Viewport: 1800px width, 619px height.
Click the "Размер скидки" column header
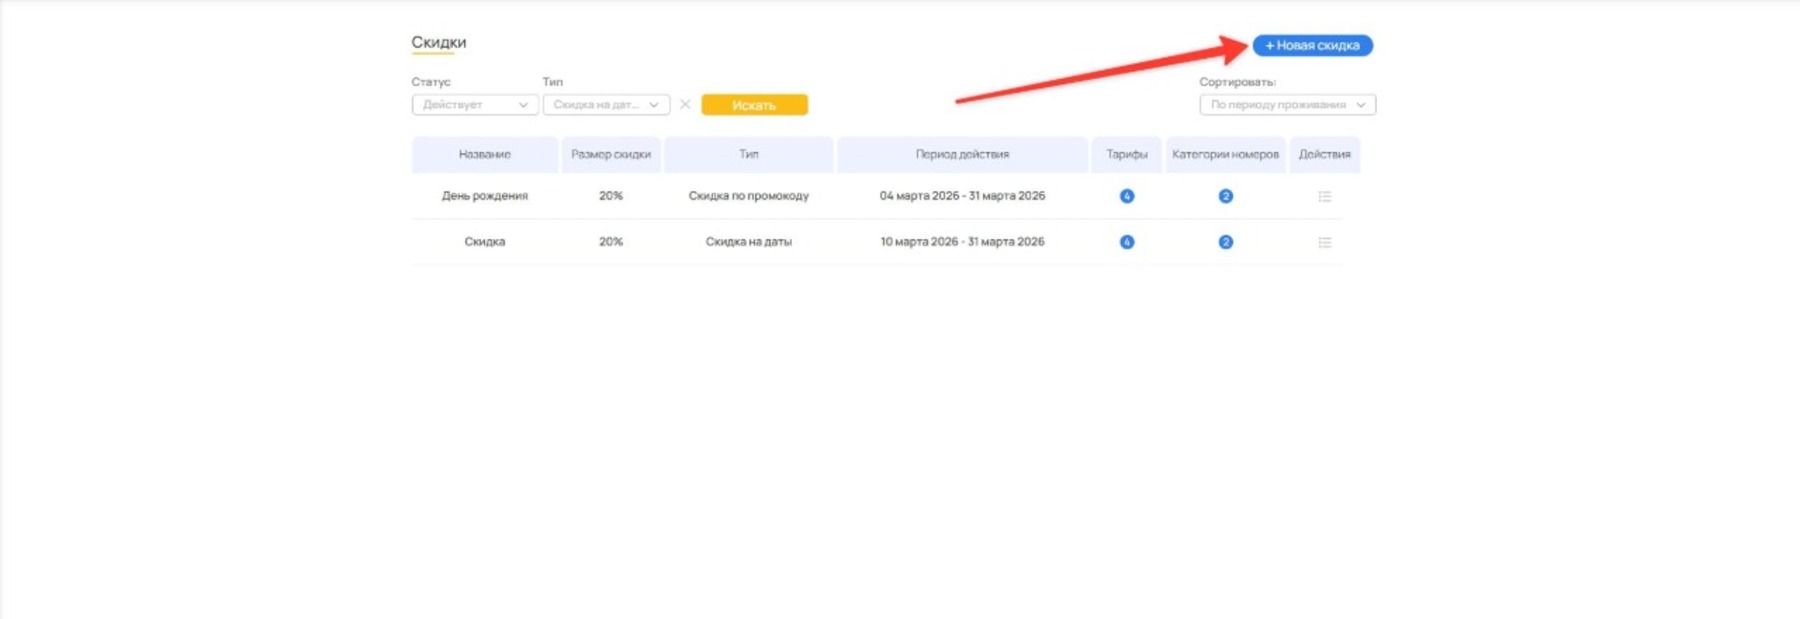[610, 155]
